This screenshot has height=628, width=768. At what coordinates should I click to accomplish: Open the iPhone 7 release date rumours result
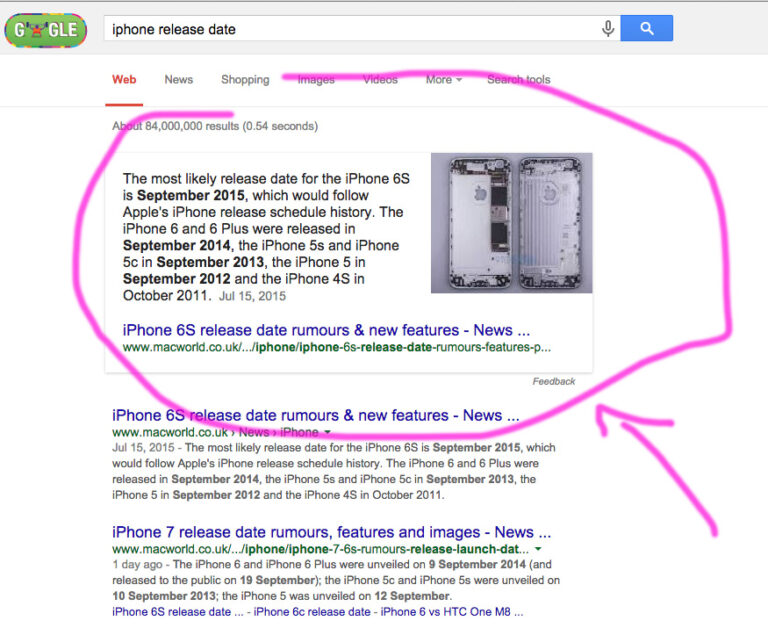[x=332, y=532]
